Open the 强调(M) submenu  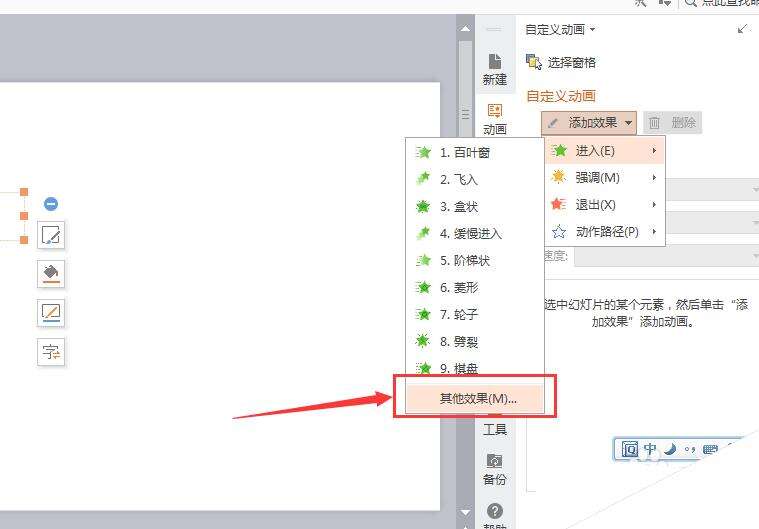click(605, 178)
